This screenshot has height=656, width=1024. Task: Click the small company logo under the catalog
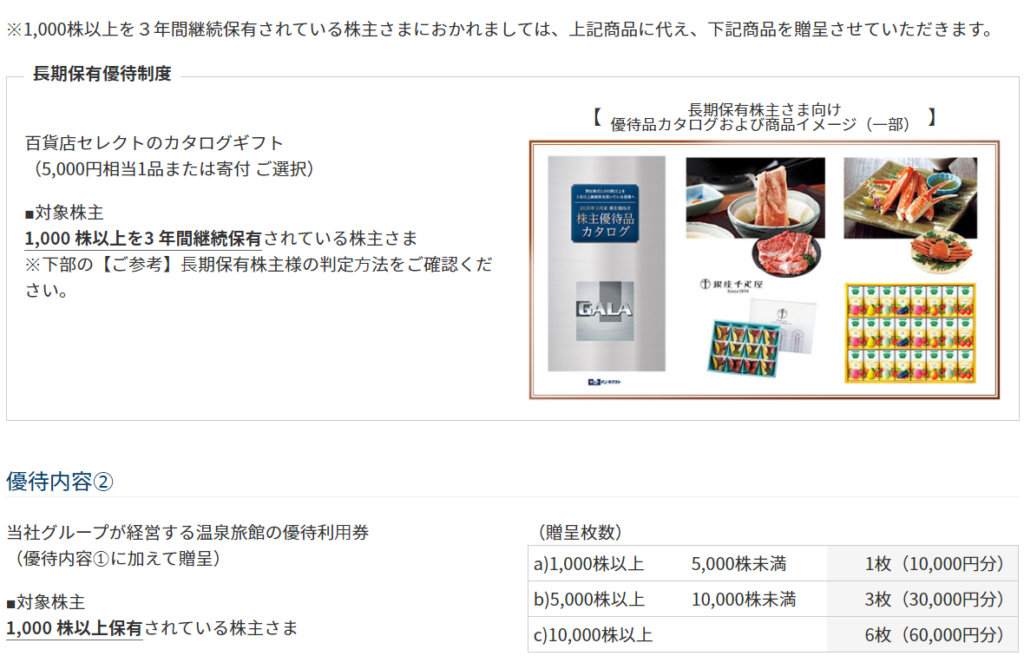click(x=605, y=382)
